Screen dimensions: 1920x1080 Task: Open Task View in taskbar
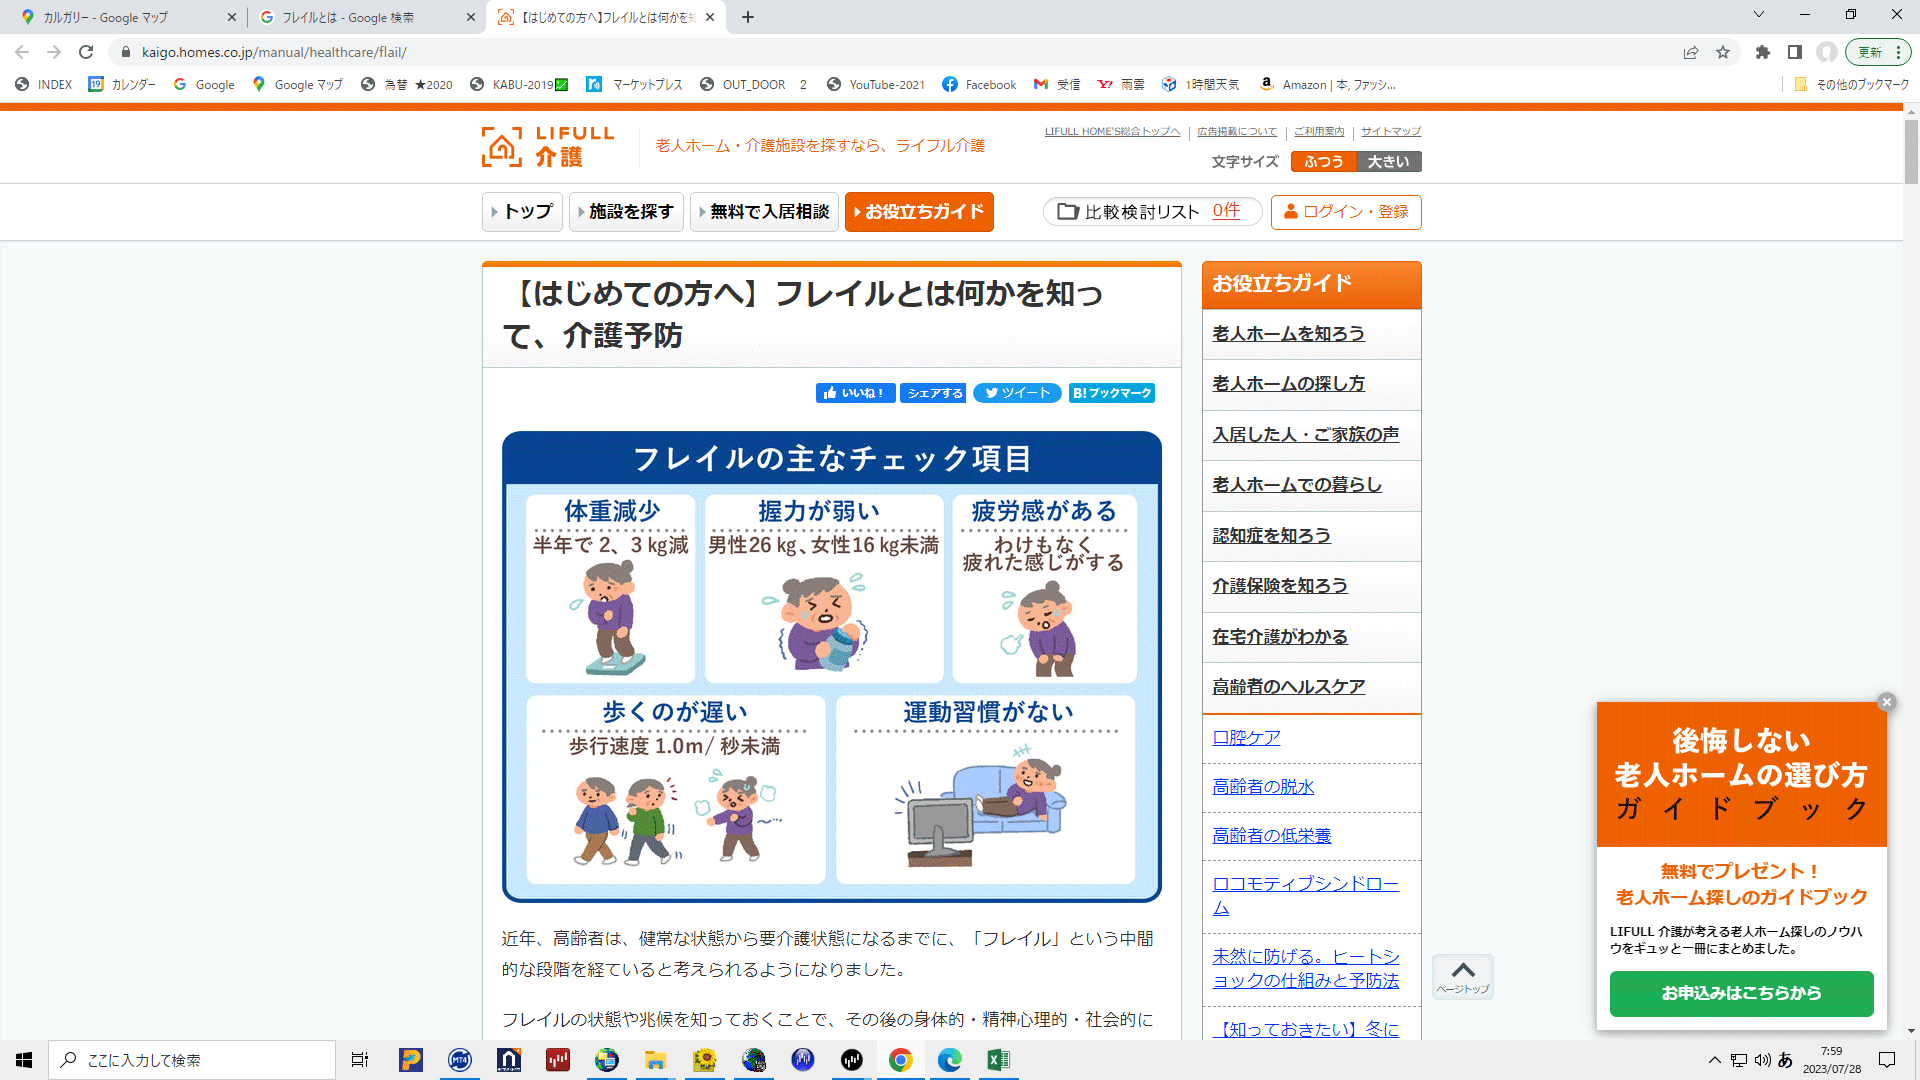tap(360, 1060)
